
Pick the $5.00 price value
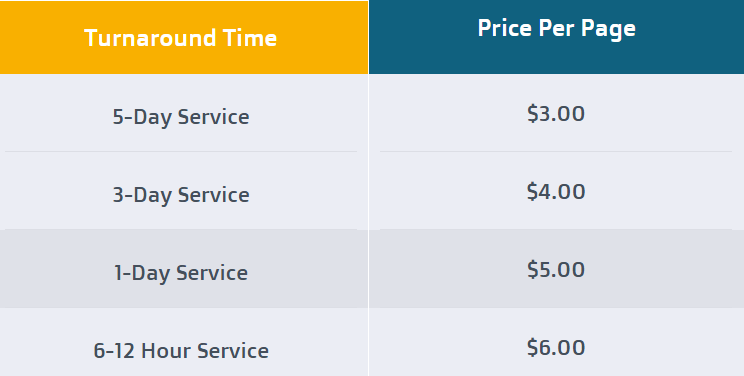click(556, 270)
